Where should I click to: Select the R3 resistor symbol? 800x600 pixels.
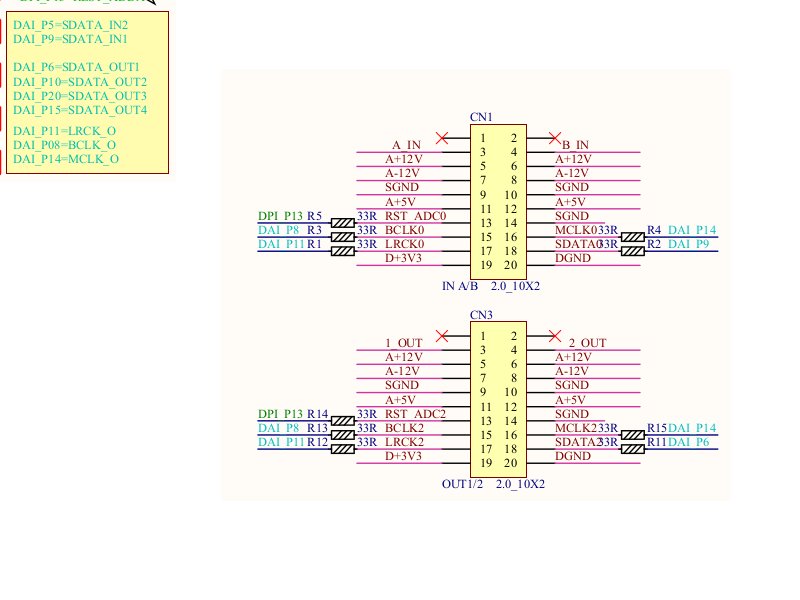point(343,237)
